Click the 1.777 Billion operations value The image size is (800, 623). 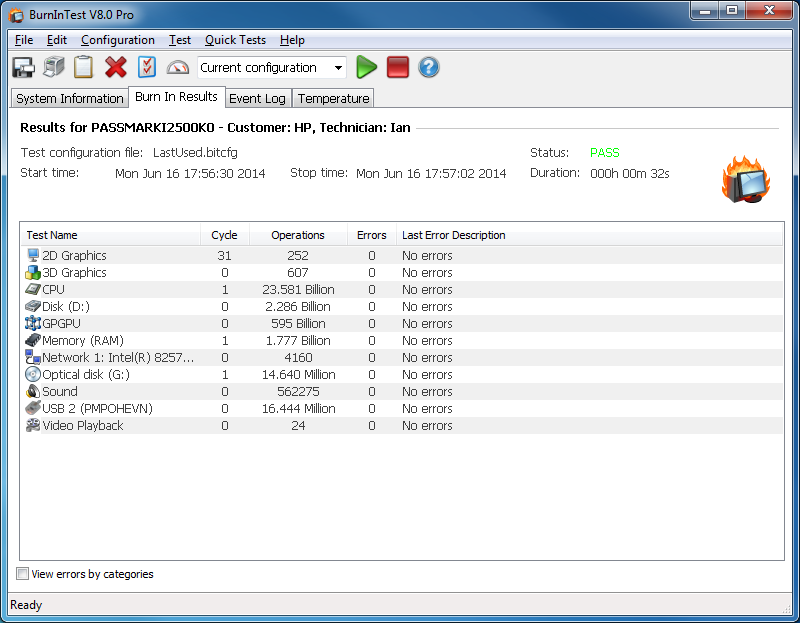click(298, 340)
